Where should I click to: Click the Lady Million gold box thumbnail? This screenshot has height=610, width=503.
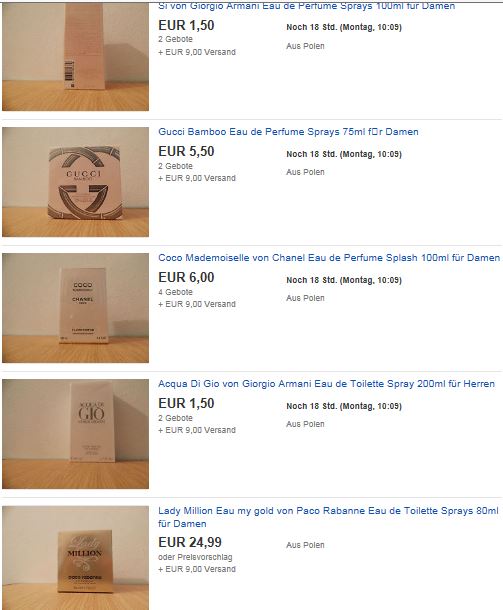pos(75,558)
